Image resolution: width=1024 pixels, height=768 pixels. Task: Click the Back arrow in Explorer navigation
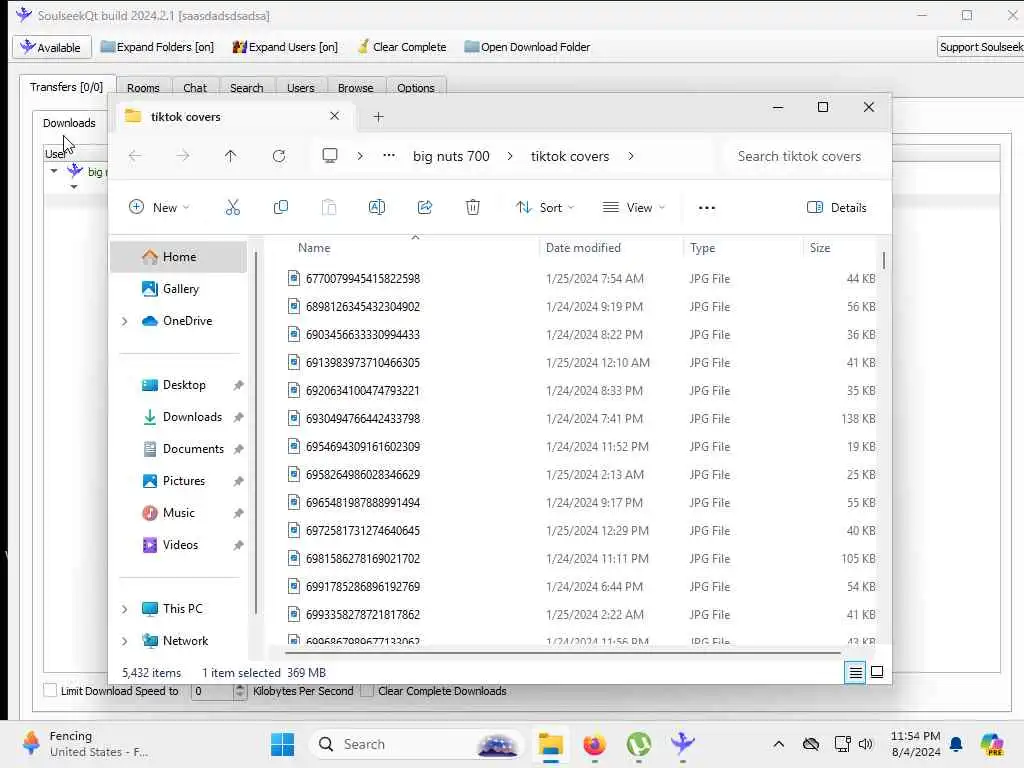point(135,156)
